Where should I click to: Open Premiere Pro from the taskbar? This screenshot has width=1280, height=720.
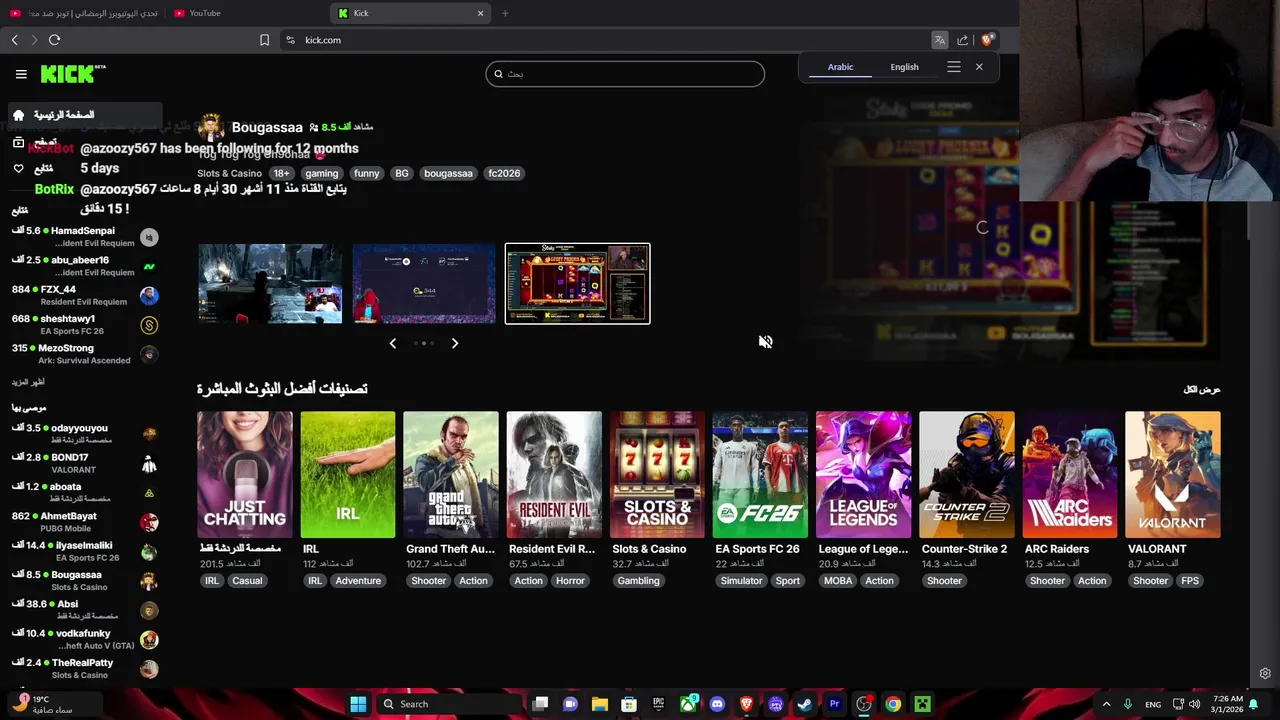click(834, 704)
